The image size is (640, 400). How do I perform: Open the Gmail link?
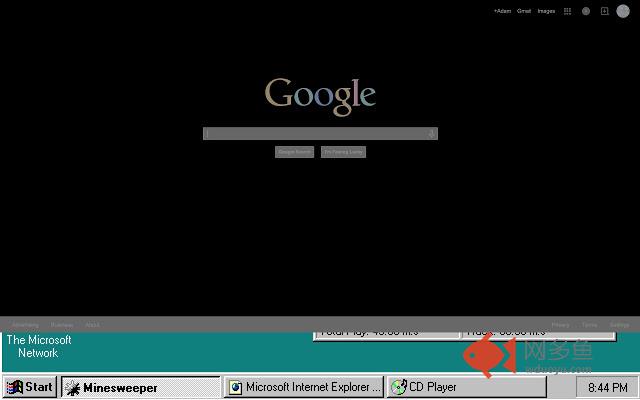coord(524,11)
